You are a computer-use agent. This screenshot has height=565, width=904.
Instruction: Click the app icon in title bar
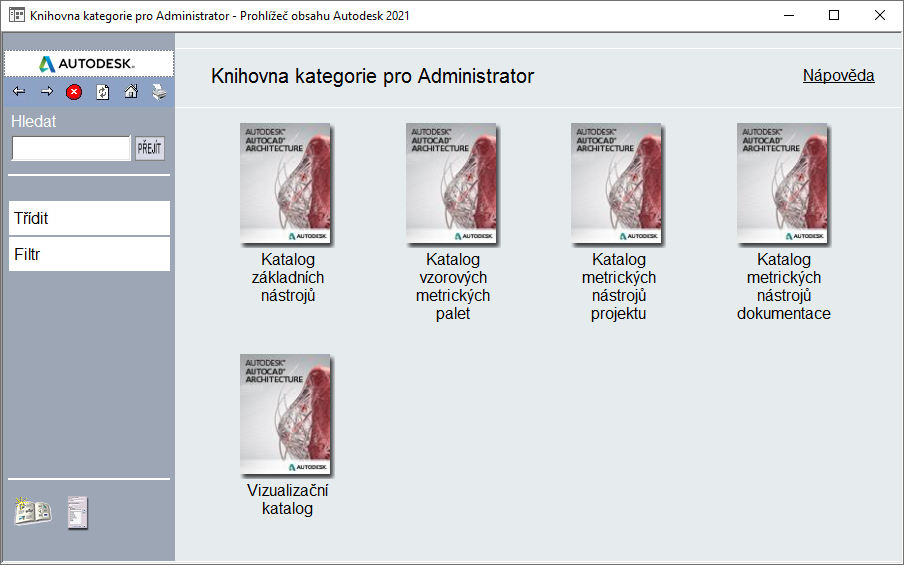pyautogui.click(x=17, y=15)
